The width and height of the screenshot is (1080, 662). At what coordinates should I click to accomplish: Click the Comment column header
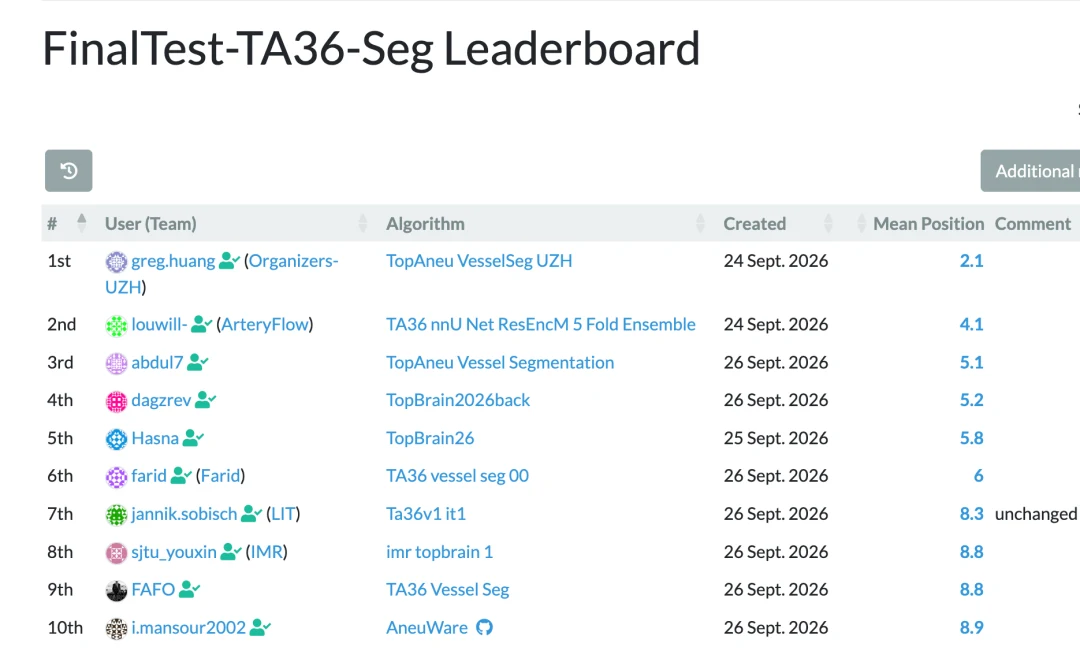click(1032, 223)
